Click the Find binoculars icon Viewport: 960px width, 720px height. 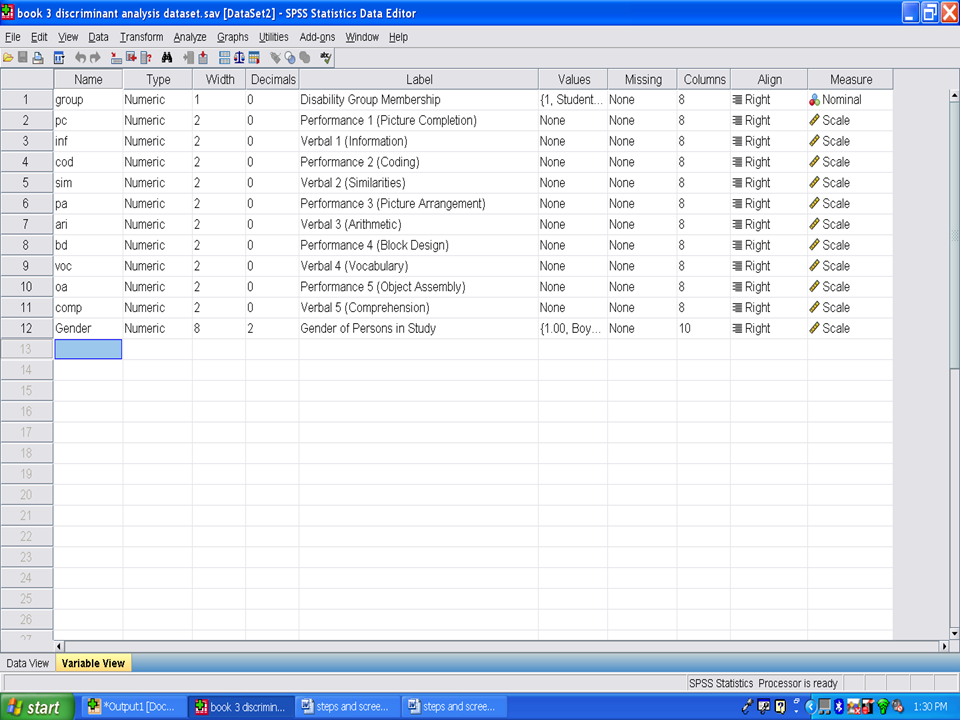[167, 58]
